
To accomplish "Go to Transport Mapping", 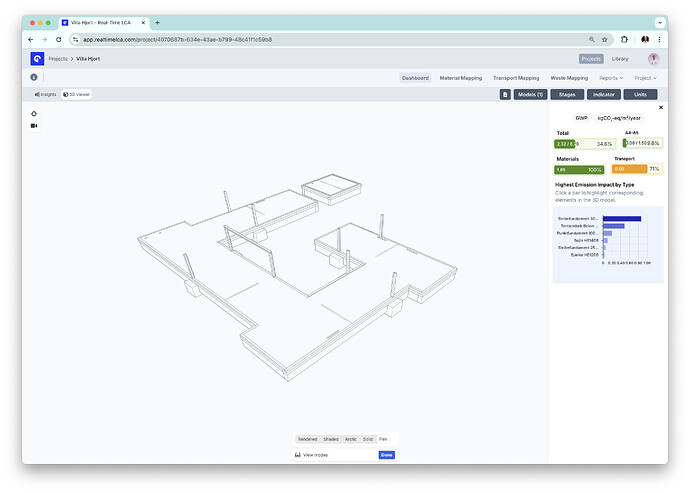I will (x=516, y=78).
